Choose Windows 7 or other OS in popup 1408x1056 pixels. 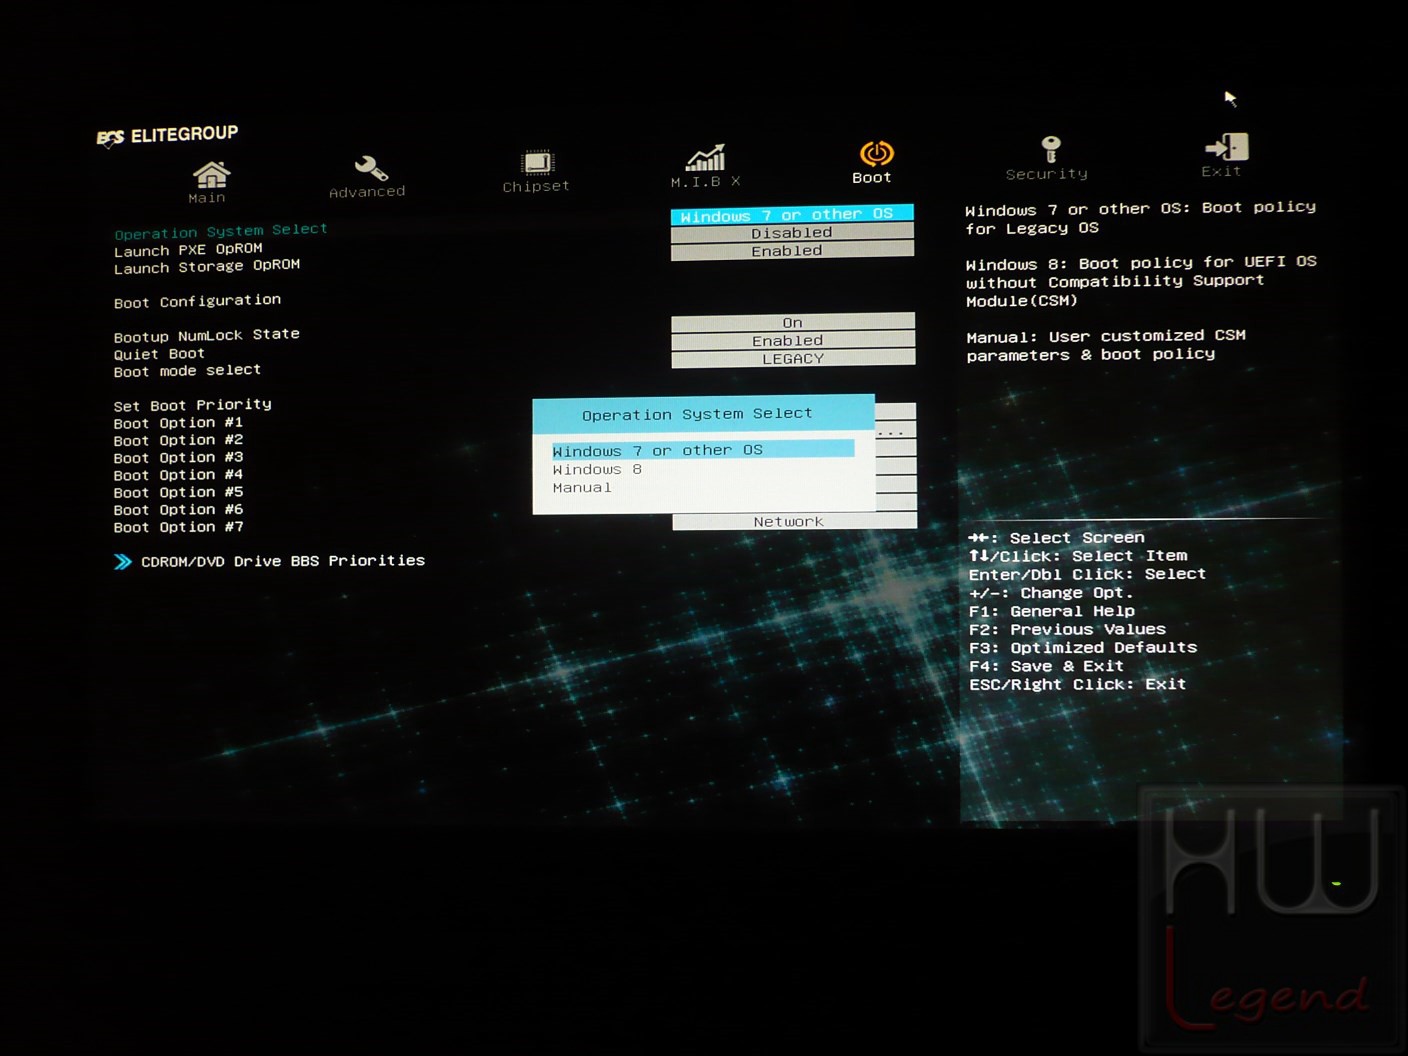[703, 450]
